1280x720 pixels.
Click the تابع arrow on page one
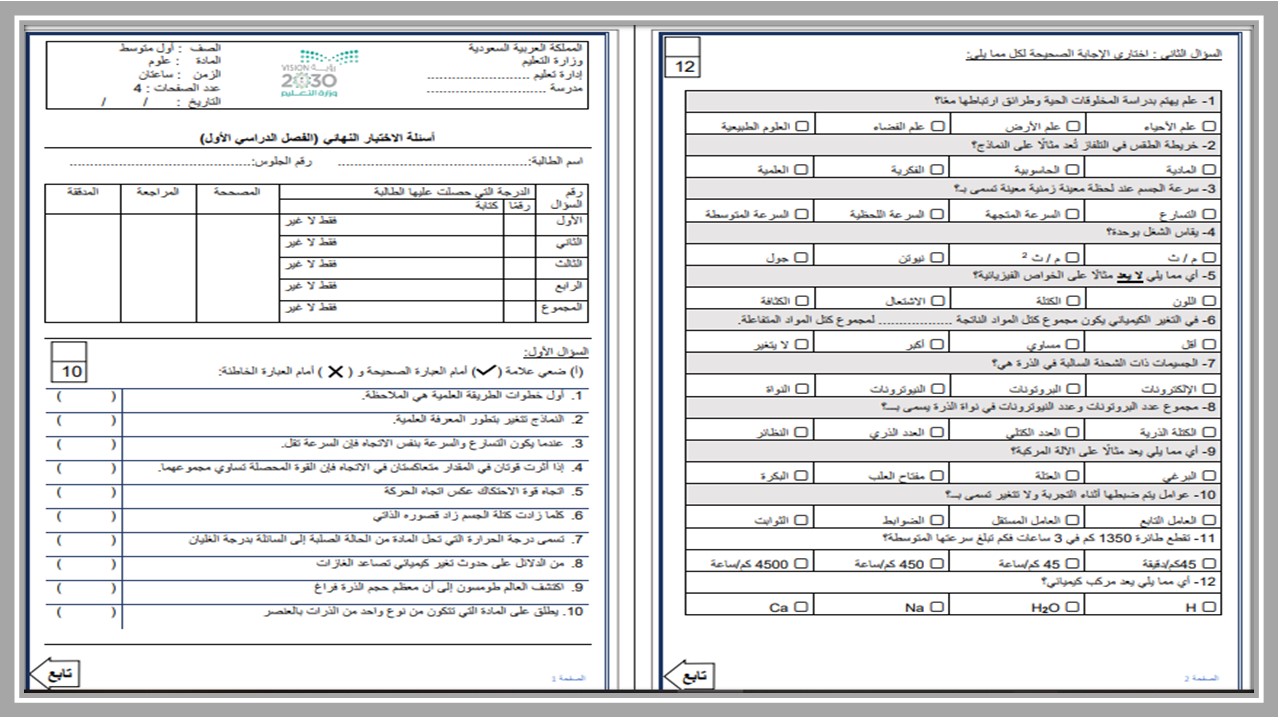pos(56,675)
